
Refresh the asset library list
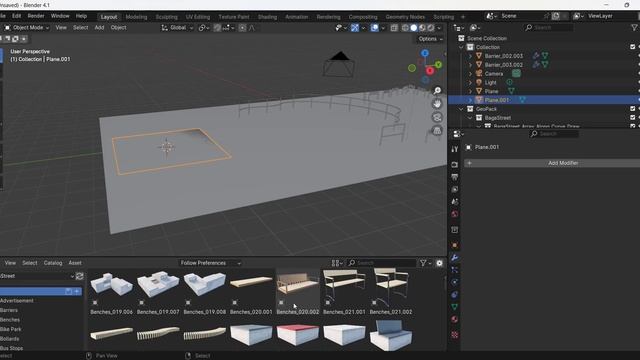point(80,276)
